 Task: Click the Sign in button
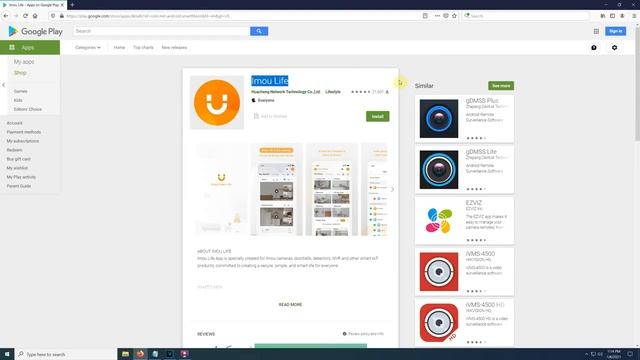(x=616, y=31)
